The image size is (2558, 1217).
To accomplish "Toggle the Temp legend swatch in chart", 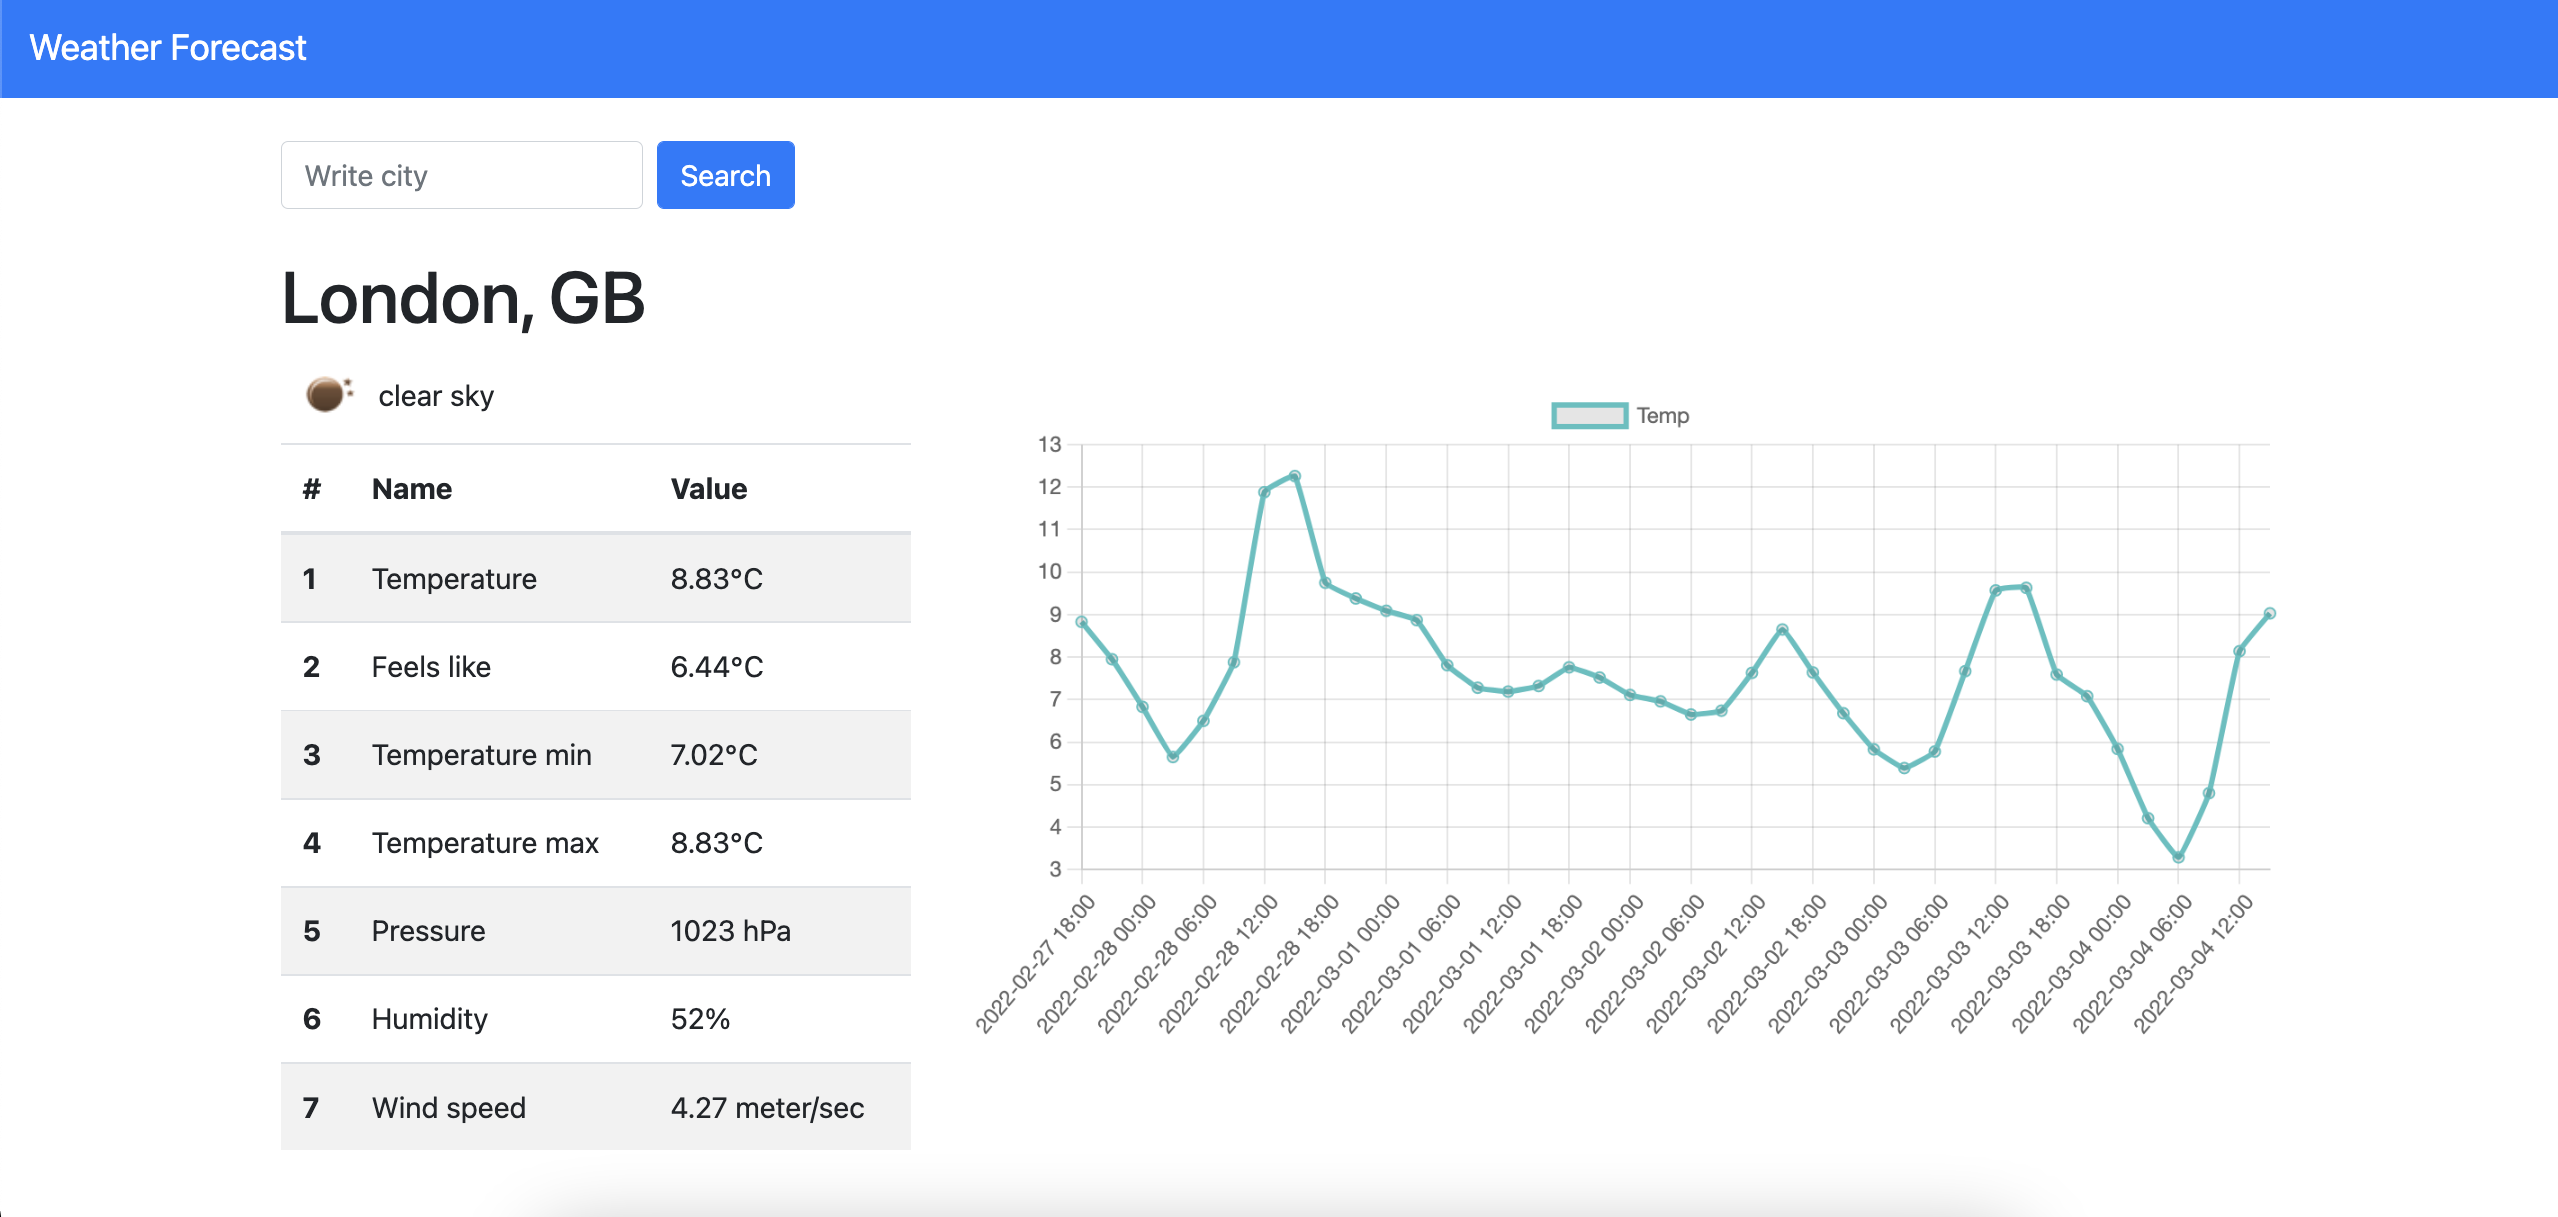I will 1589,415.
